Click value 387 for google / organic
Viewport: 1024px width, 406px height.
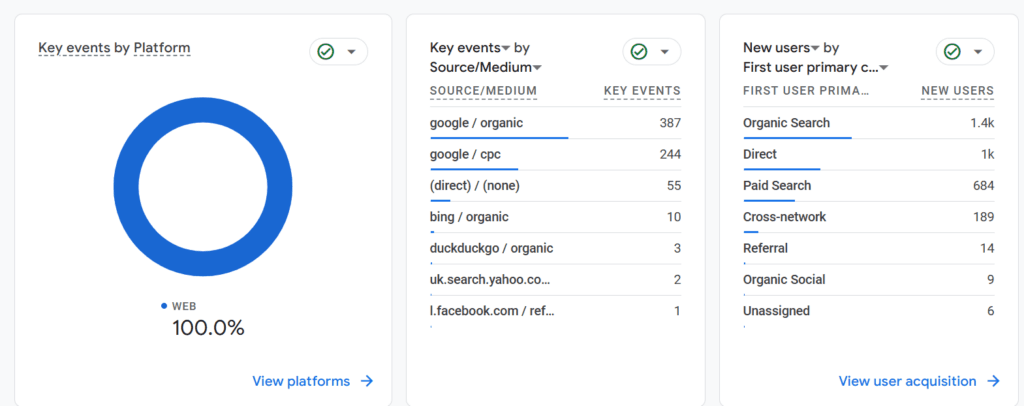670,123
